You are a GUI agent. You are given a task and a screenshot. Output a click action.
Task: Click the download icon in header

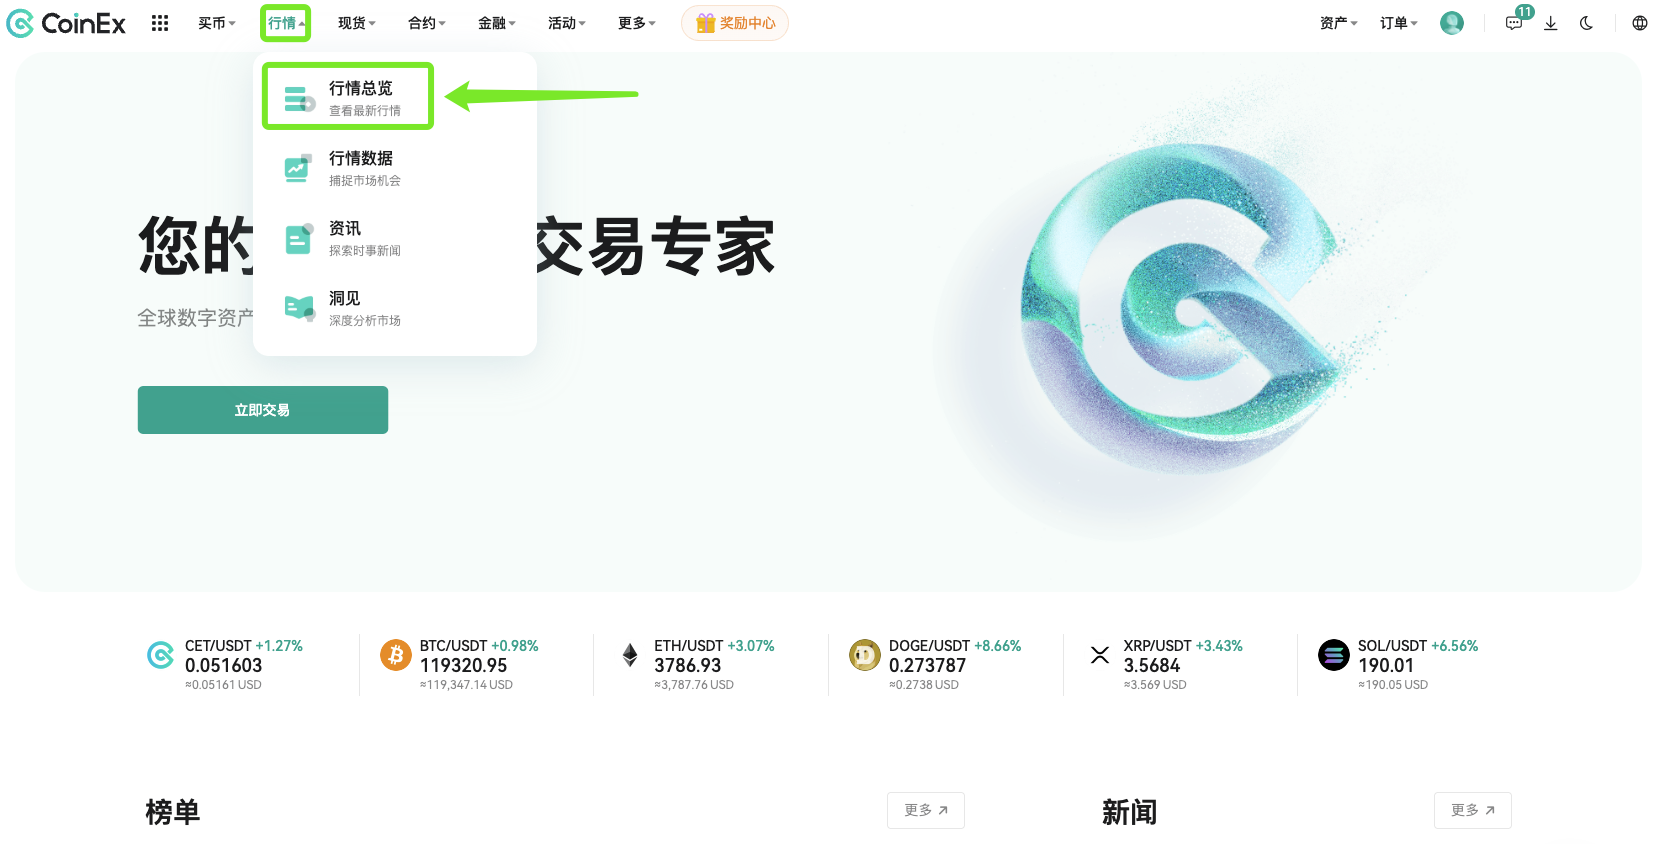(1551, 23)
